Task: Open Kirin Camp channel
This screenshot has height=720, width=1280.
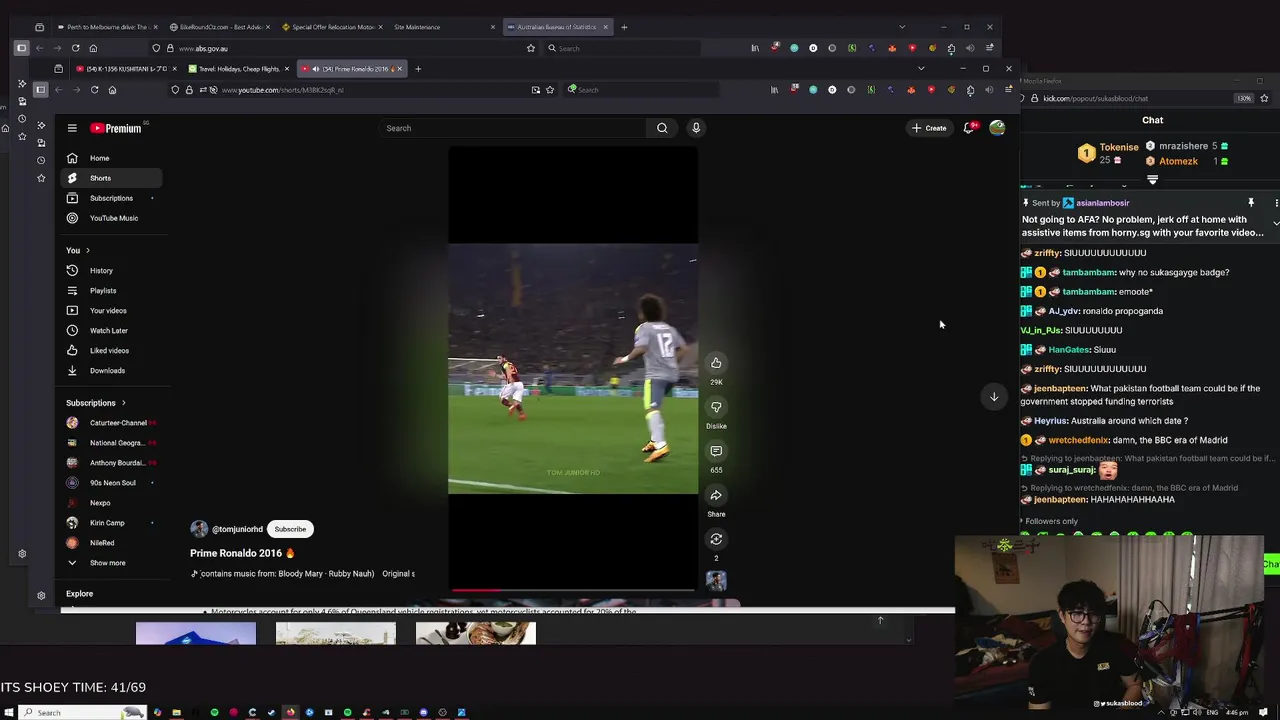Action: point(110,523)
